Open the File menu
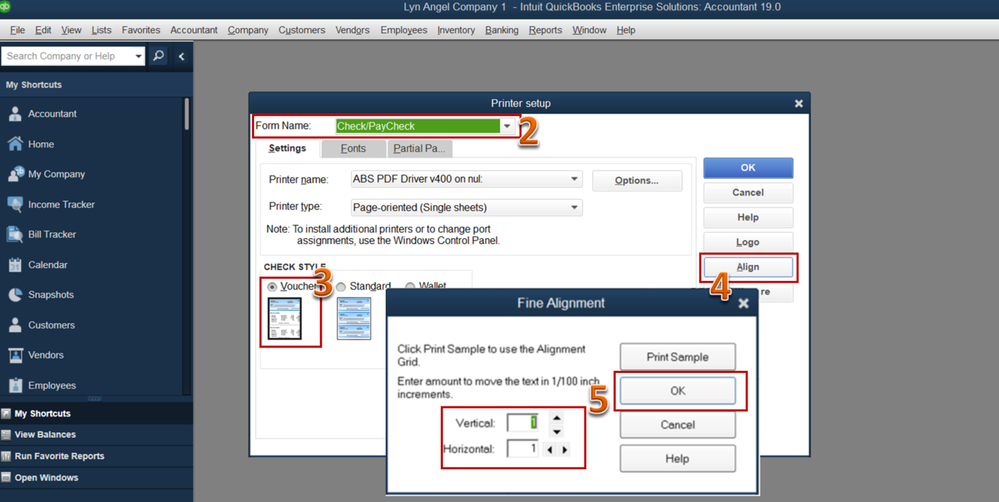 pos(17,30)
